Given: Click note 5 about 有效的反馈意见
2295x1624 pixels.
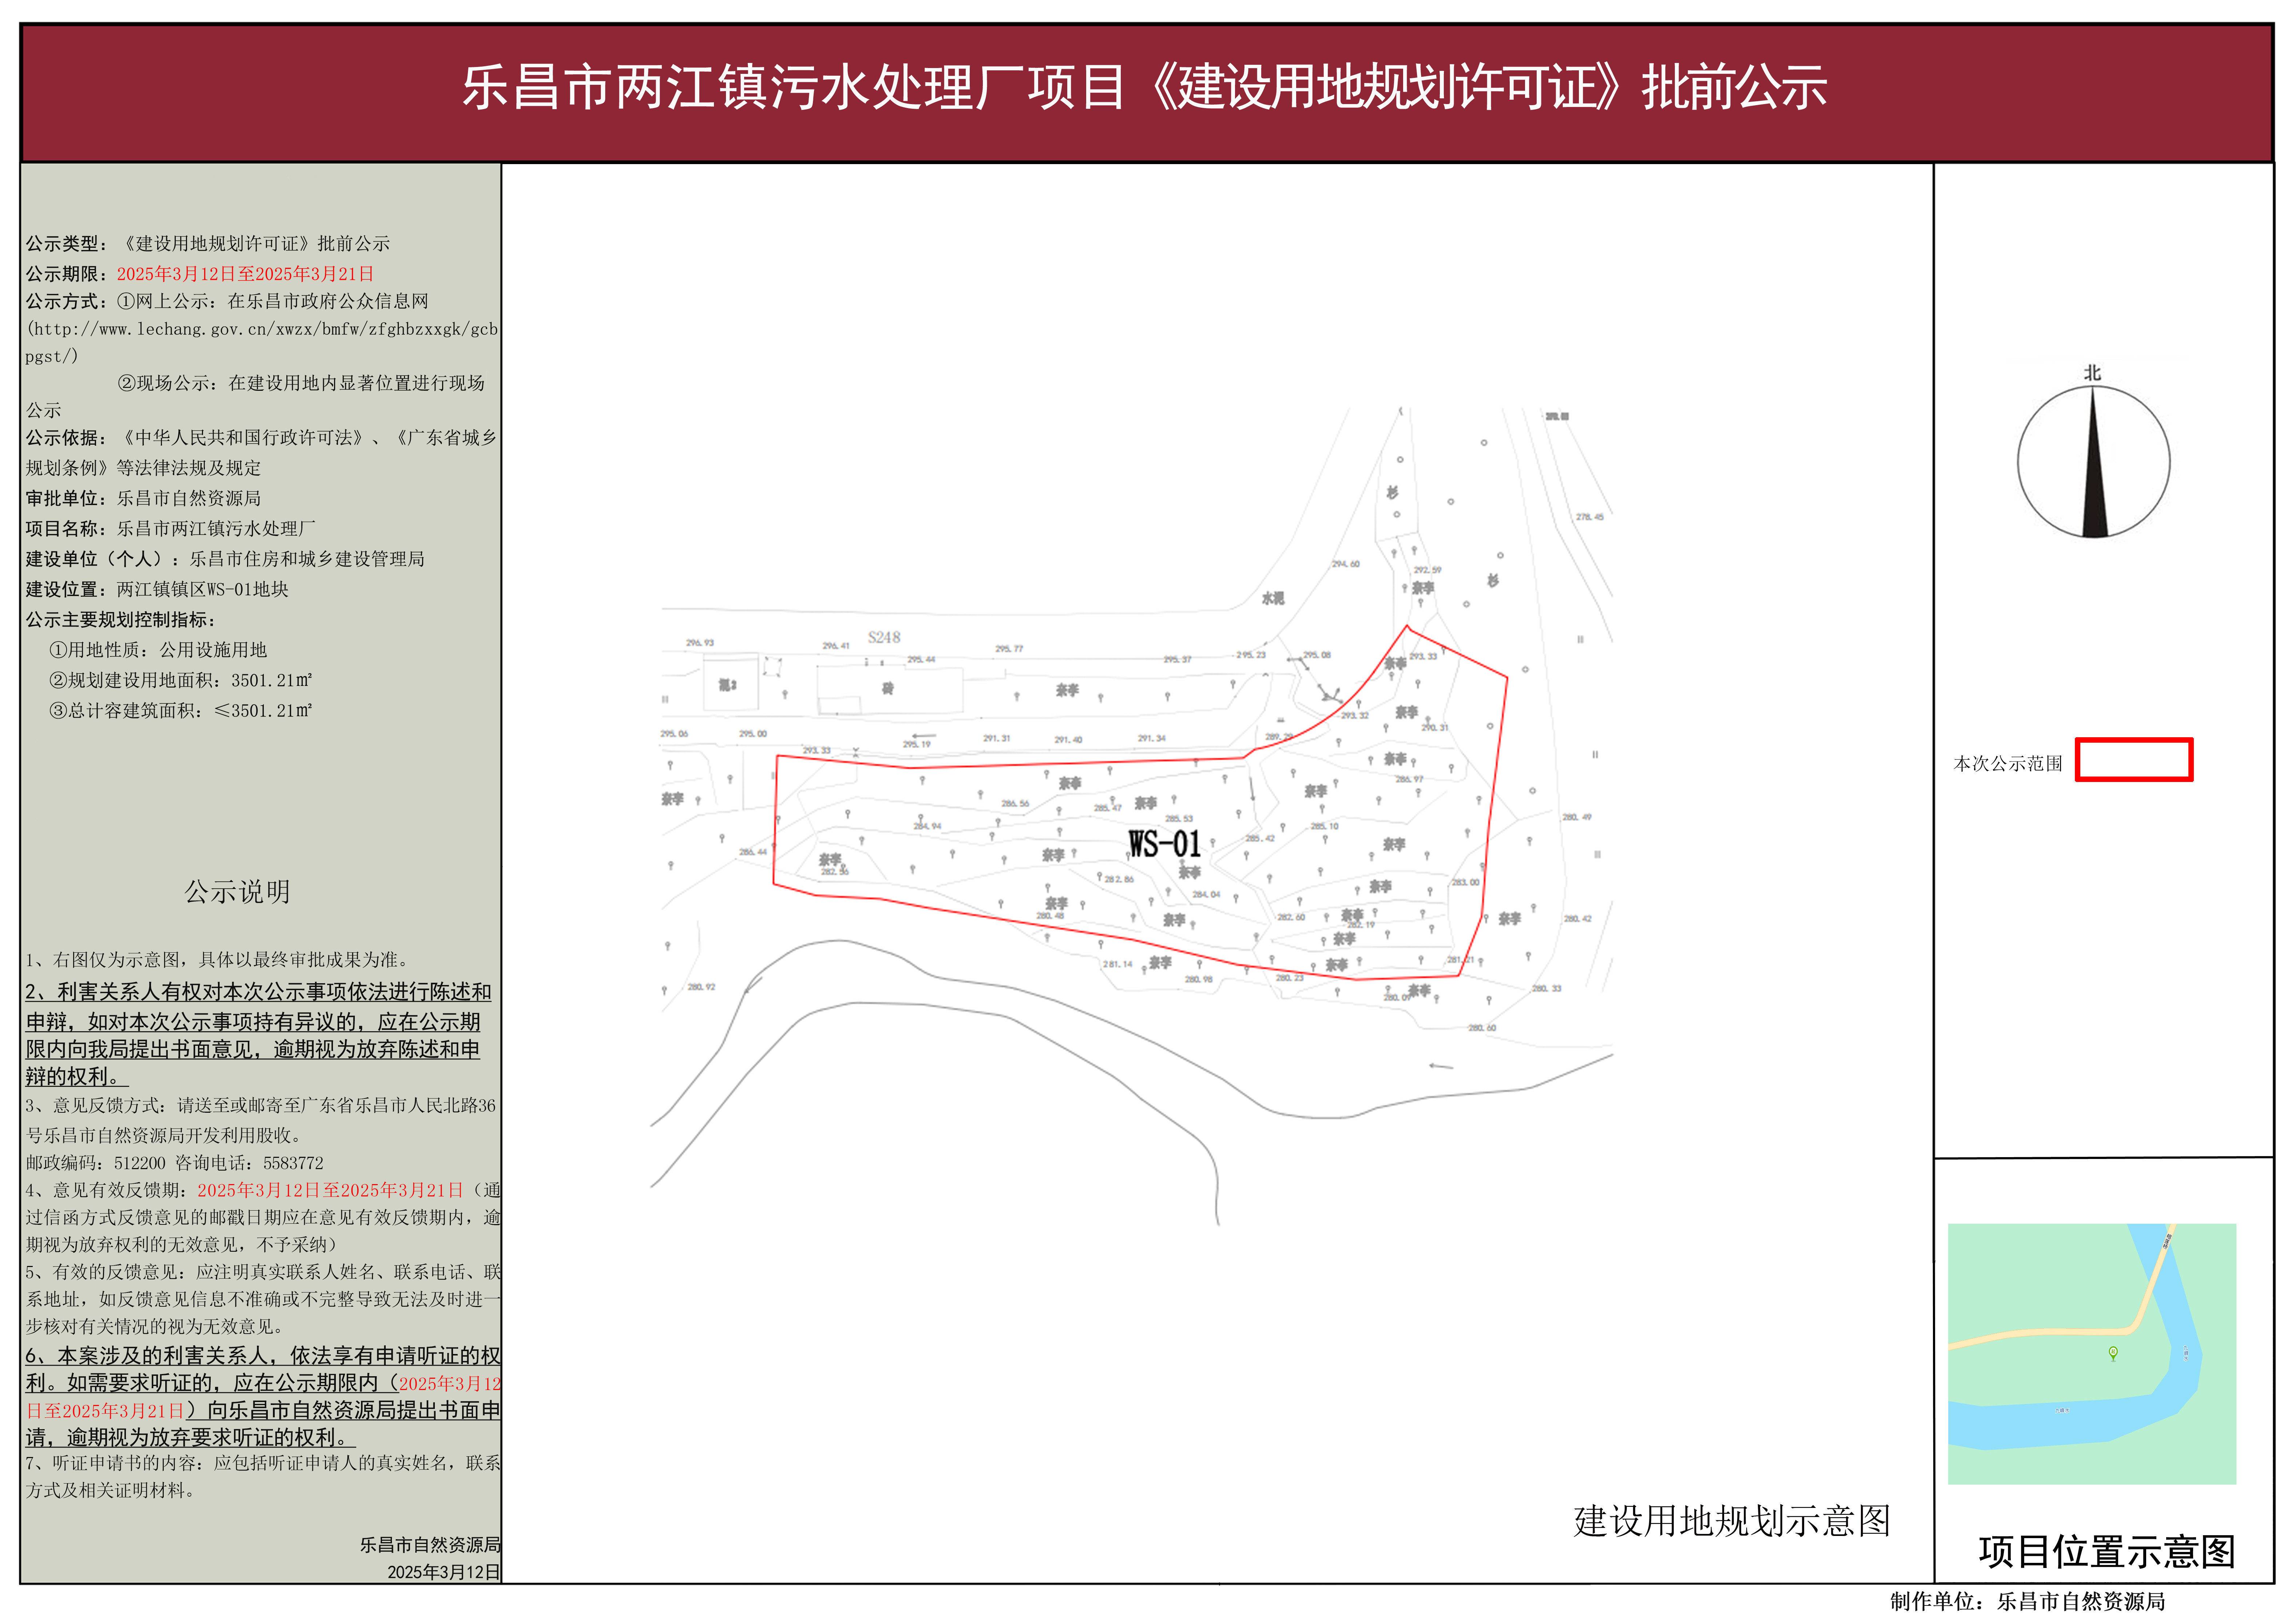Looking at the screenshot, I should point(263,1299).
